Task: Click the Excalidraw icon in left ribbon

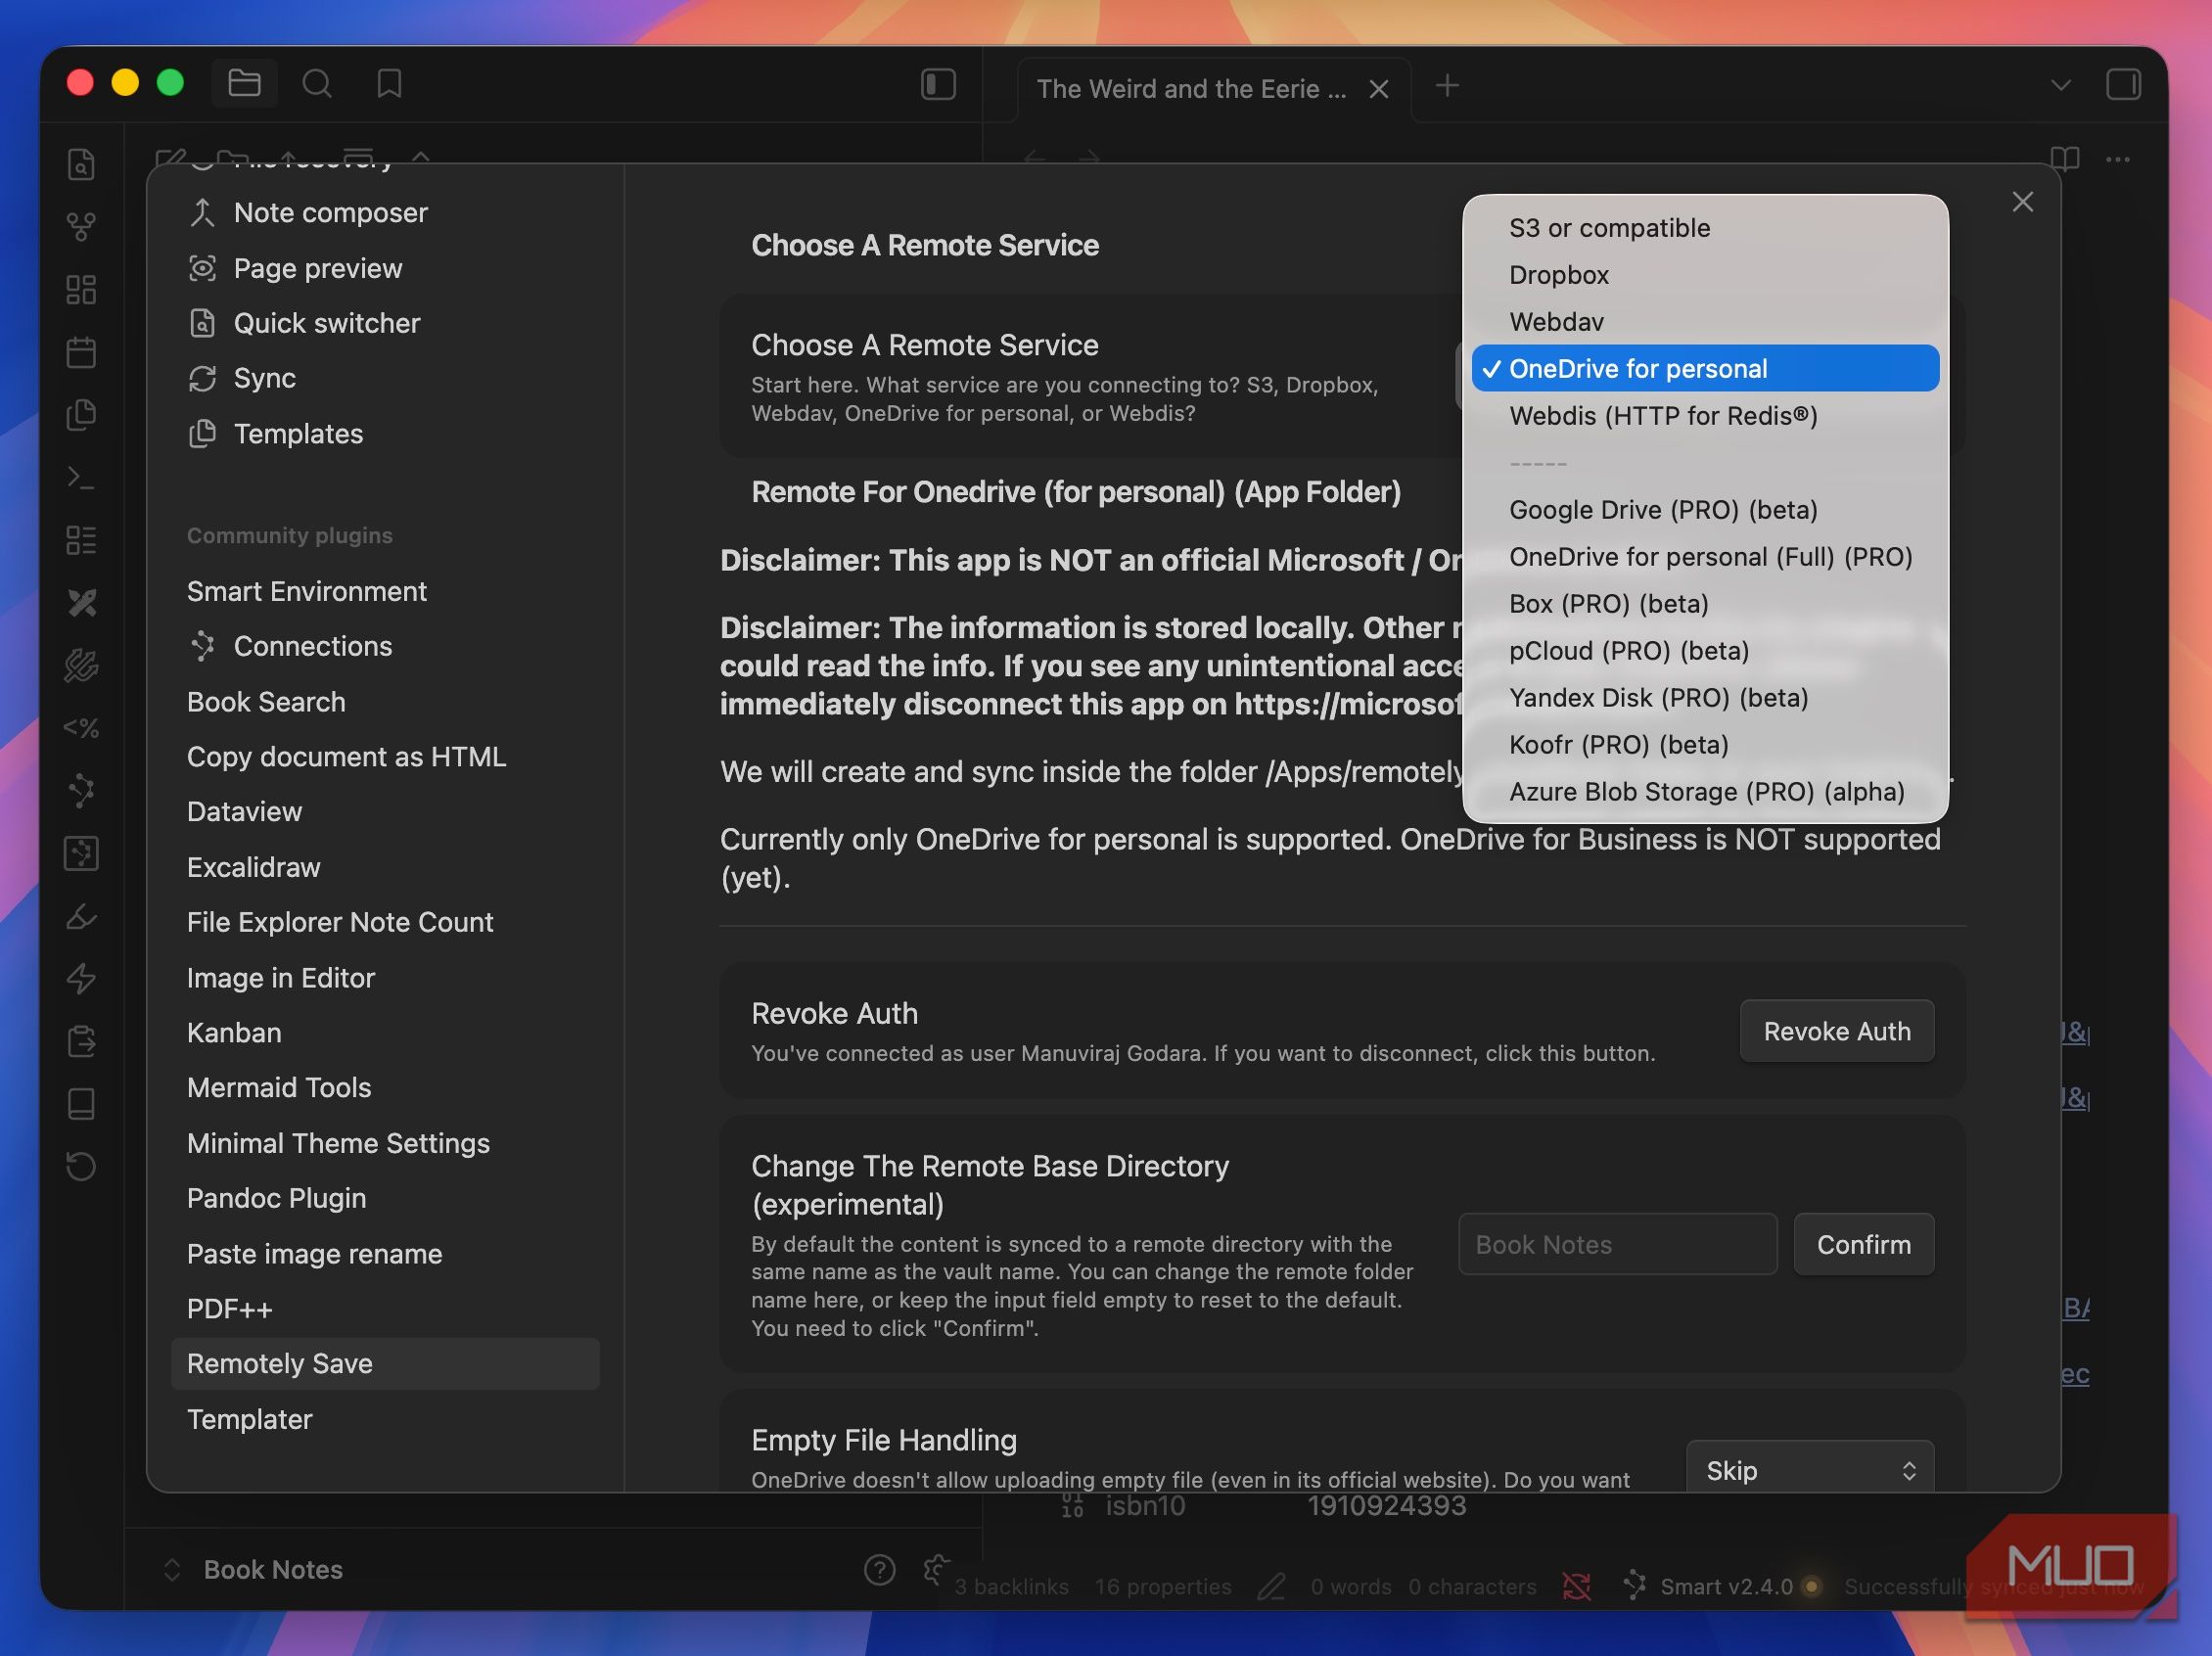Action: click(x=81, y=602)
